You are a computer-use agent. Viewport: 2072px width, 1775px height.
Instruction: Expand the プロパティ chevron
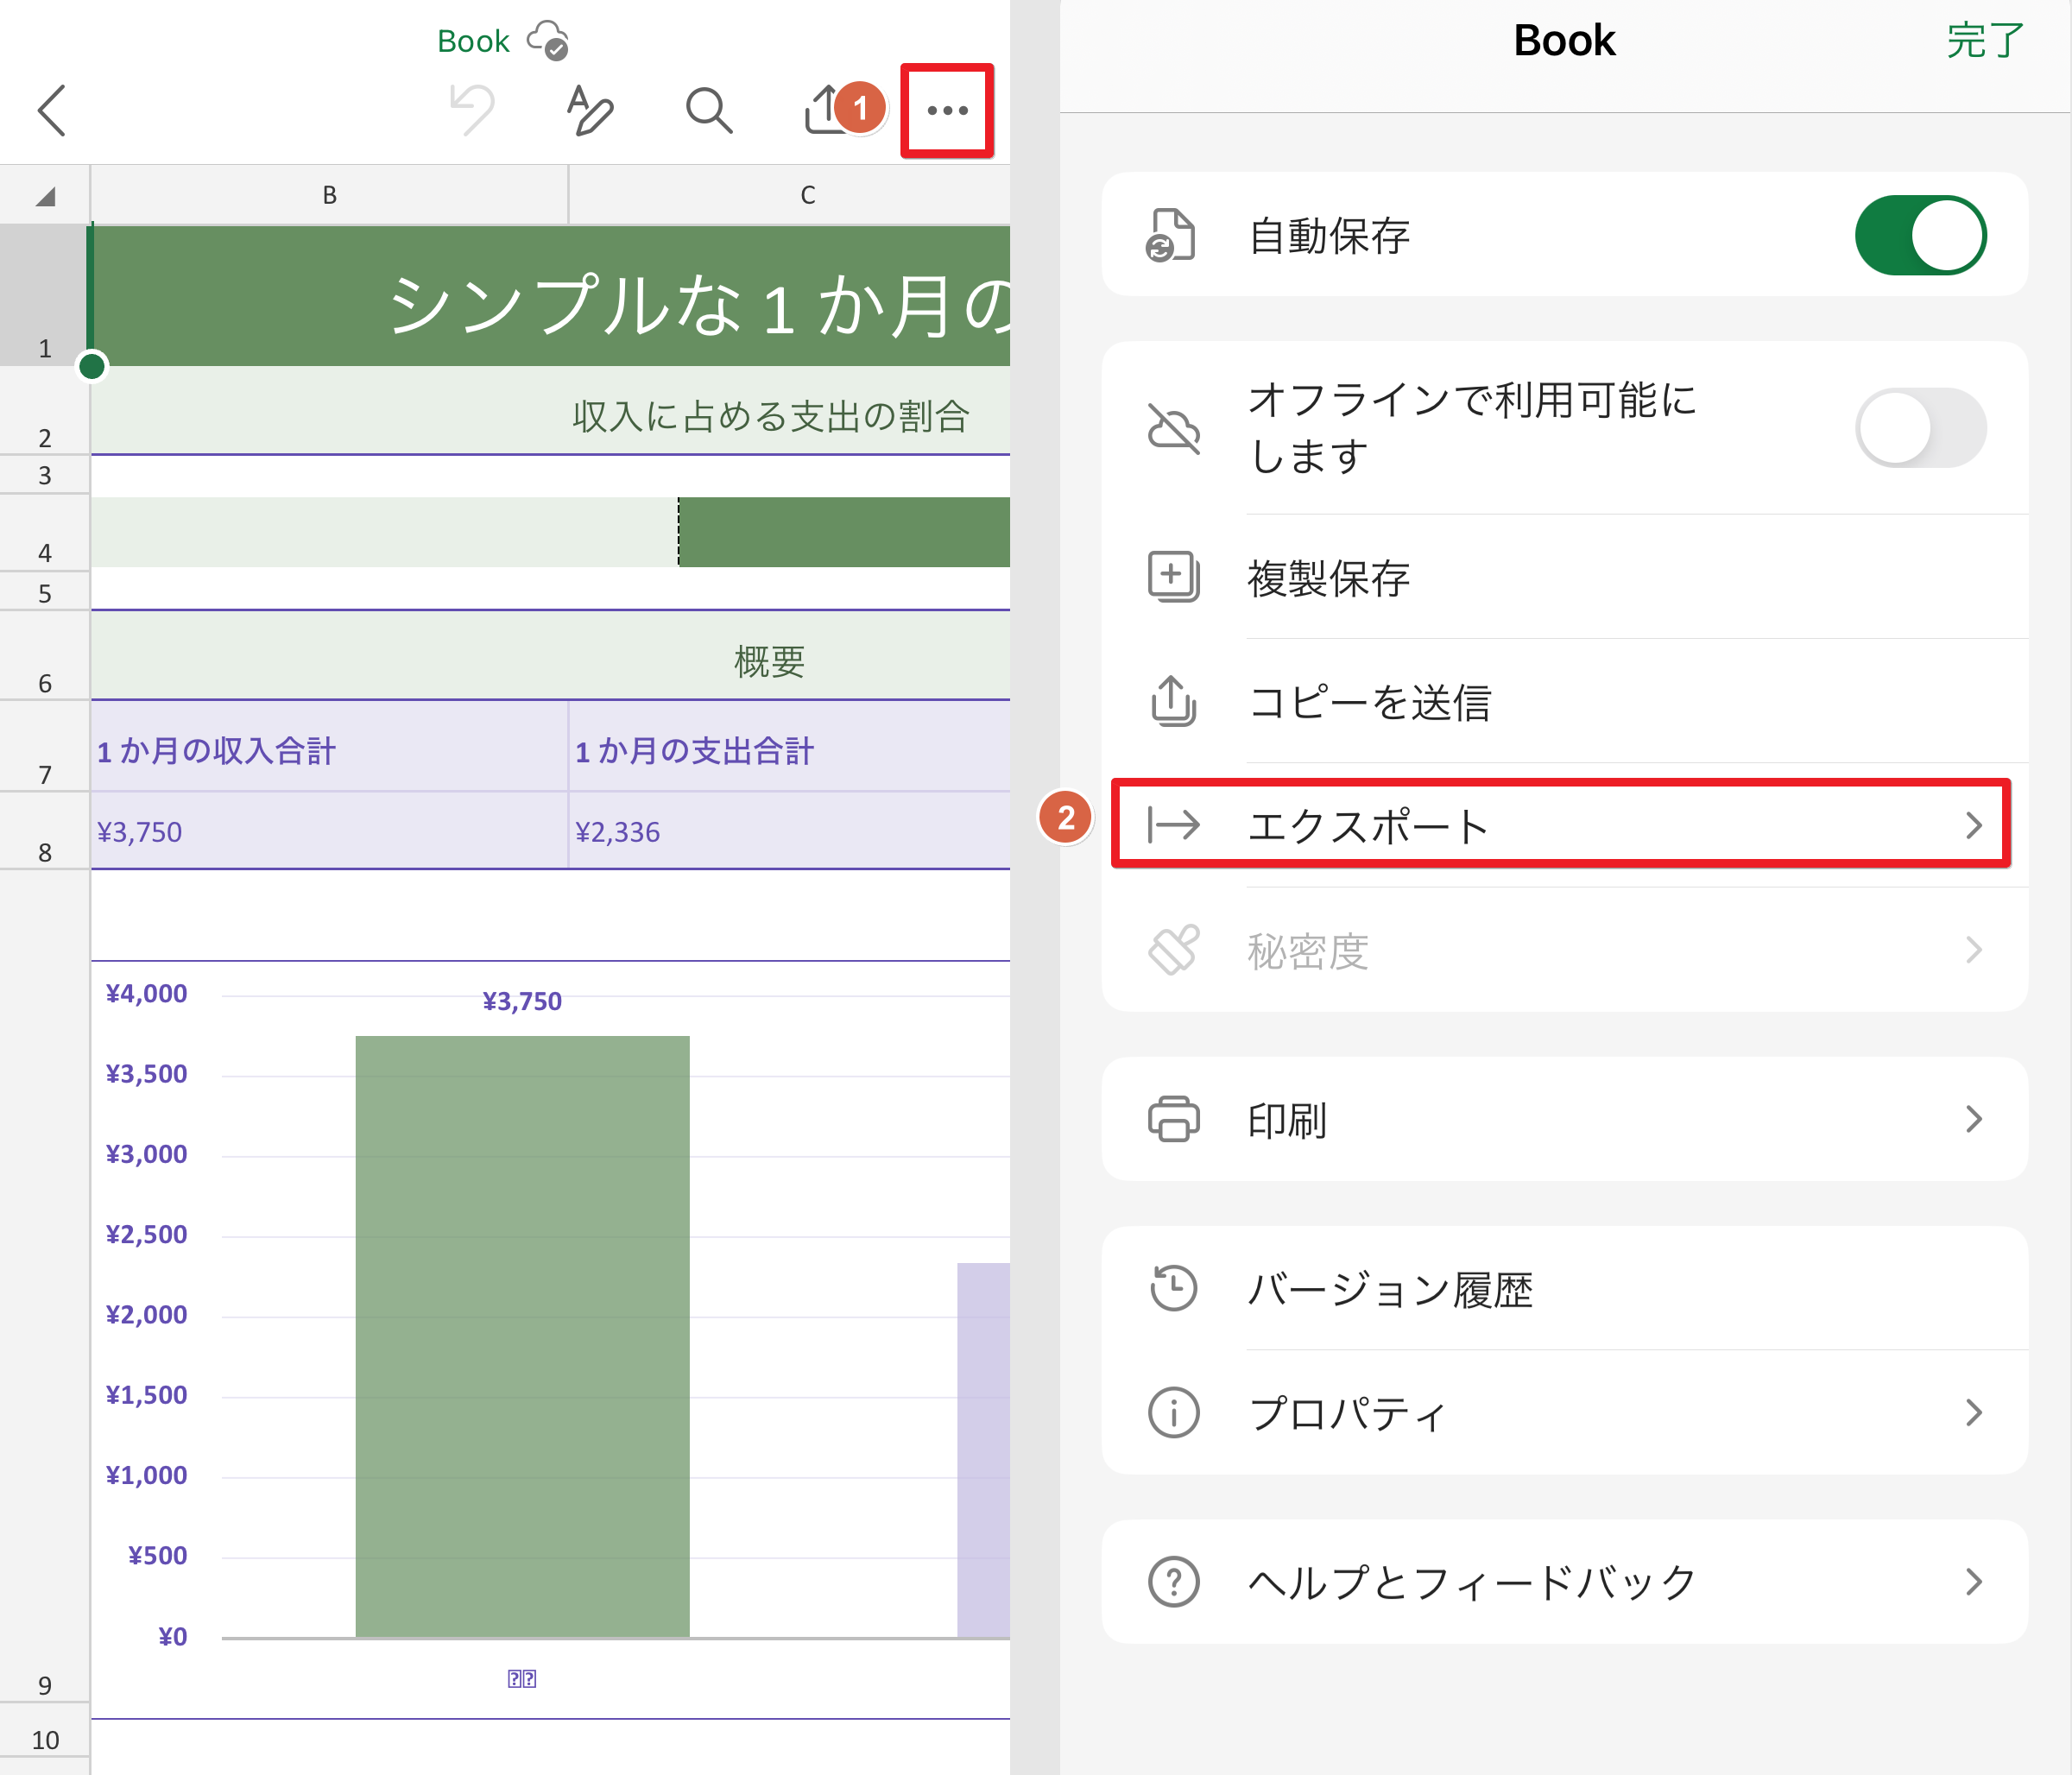[x=1973, y=1412]
